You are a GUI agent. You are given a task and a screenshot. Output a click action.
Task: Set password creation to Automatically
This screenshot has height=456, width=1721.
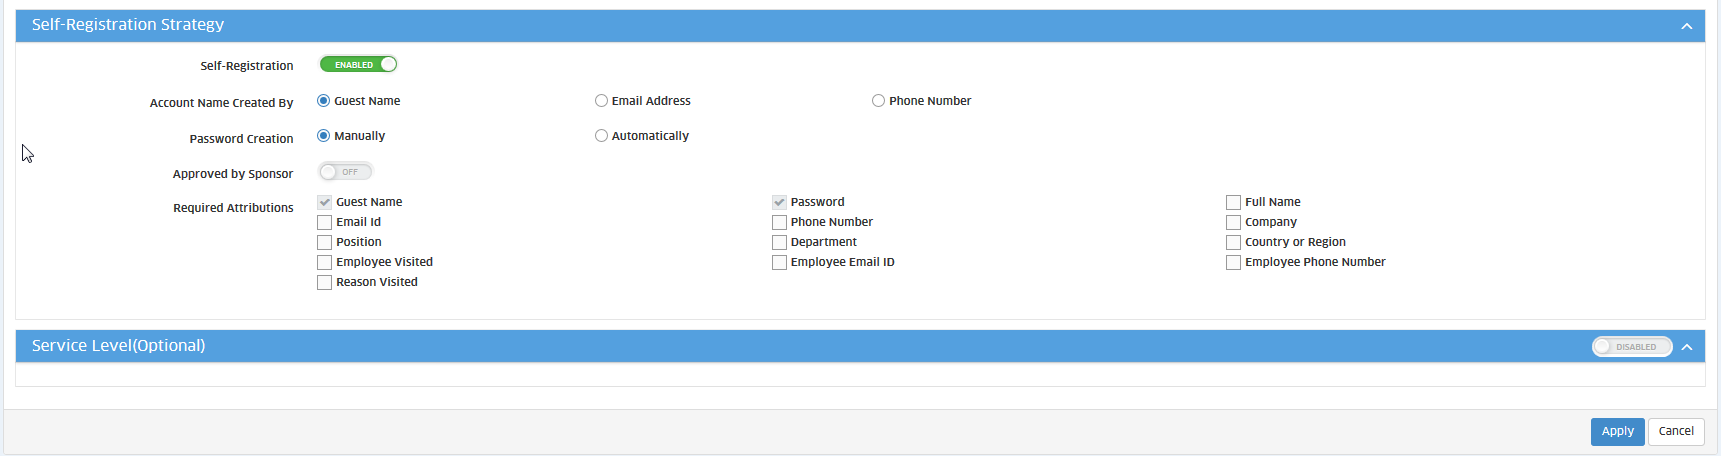(x=601, y=136)
